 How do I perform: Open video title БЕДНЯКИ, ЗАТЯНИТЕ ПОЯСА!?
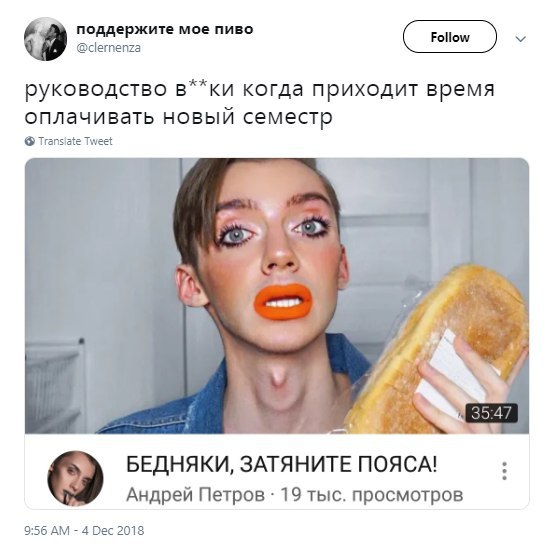tap(281, 464)
